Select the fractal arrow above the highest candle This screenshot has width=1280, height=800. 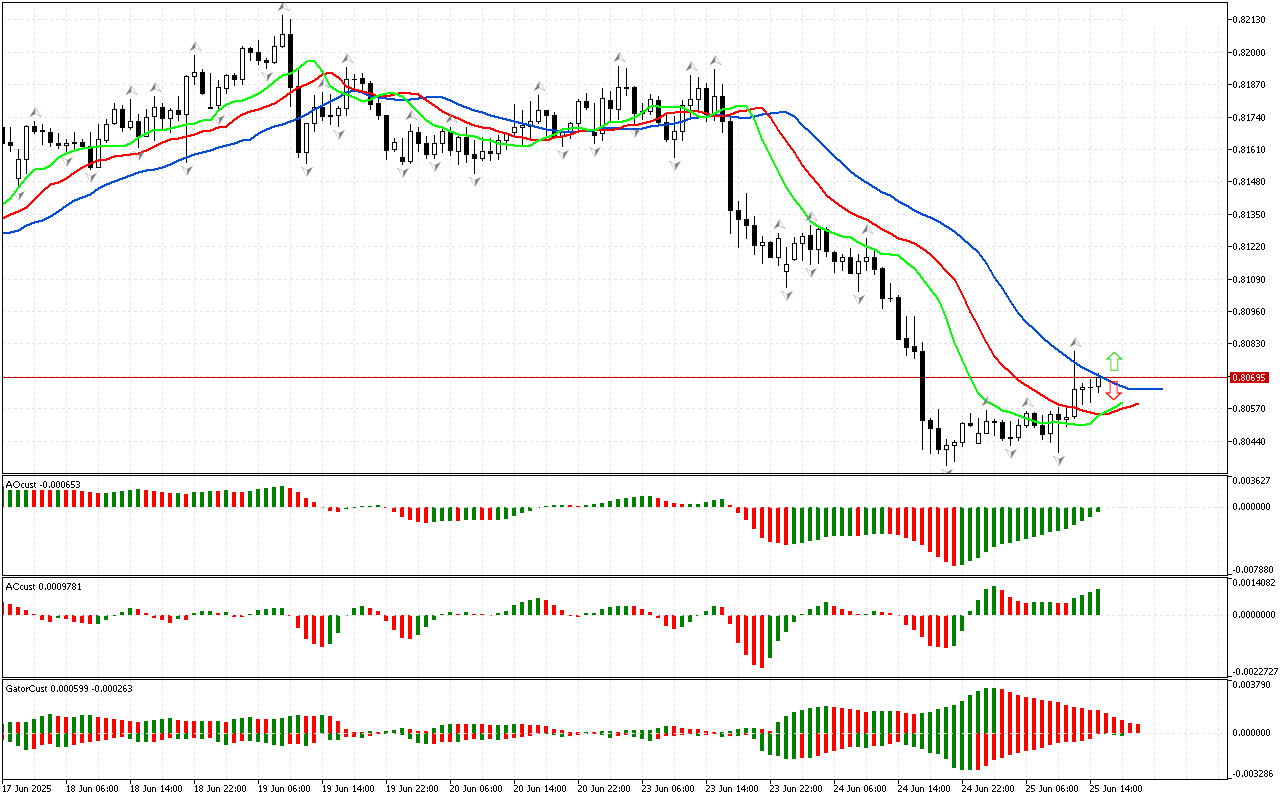click(x=285, y=8)
